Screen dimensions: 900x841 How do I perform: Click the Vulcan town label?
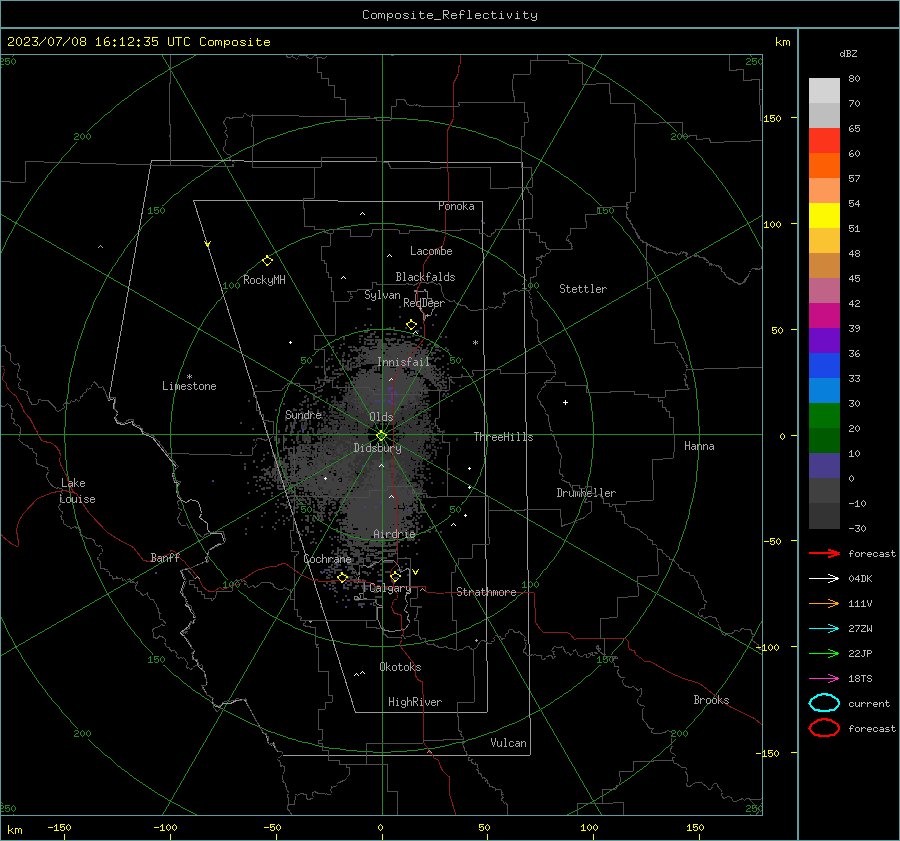coord(508,743)
